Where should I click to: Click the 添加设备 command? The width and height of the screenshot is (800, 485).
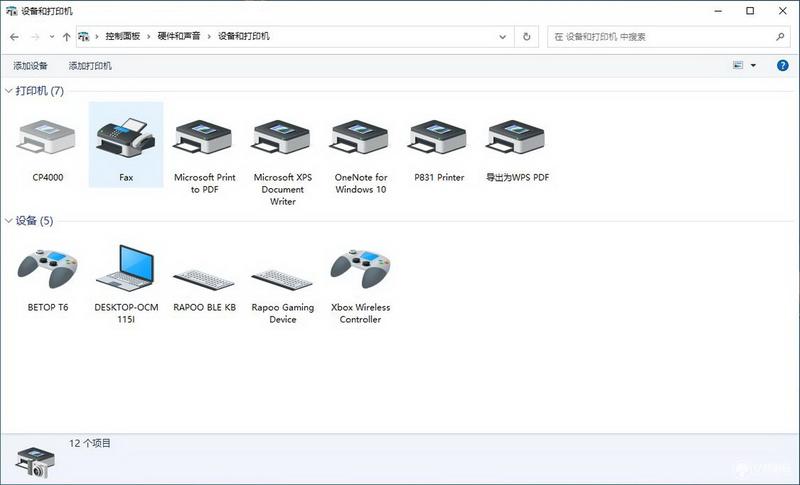coord(30,66)
